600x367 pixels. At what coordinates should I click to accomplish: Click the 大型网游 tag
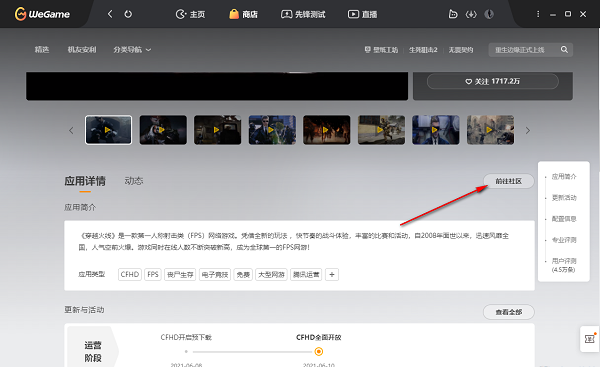click(271, 274)
